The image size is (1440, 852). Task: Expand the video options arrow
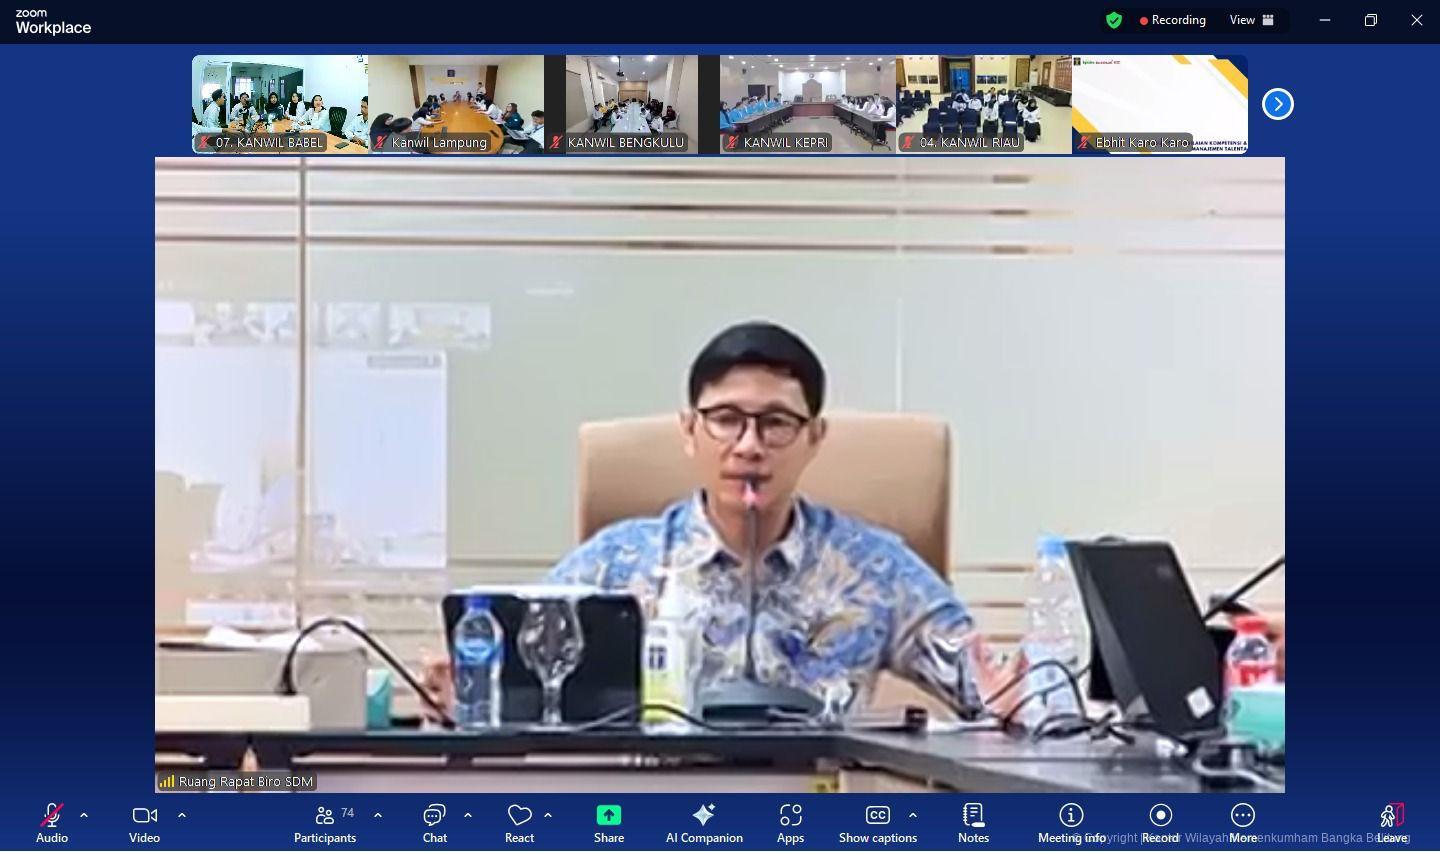pyautogui.click(x=182, y=815)
